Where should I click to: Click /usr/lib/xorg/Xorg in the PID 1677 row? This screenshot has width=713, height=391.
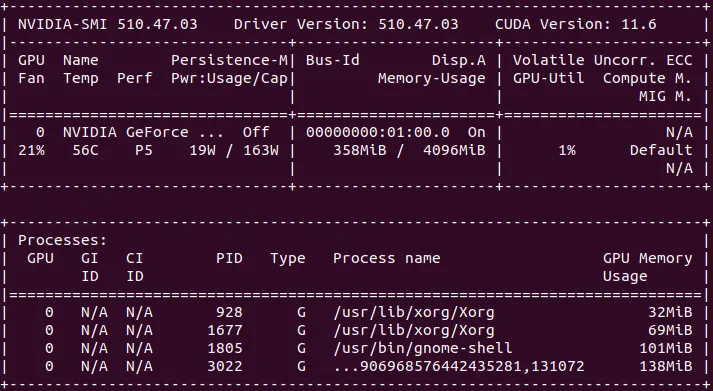point(413,331)
